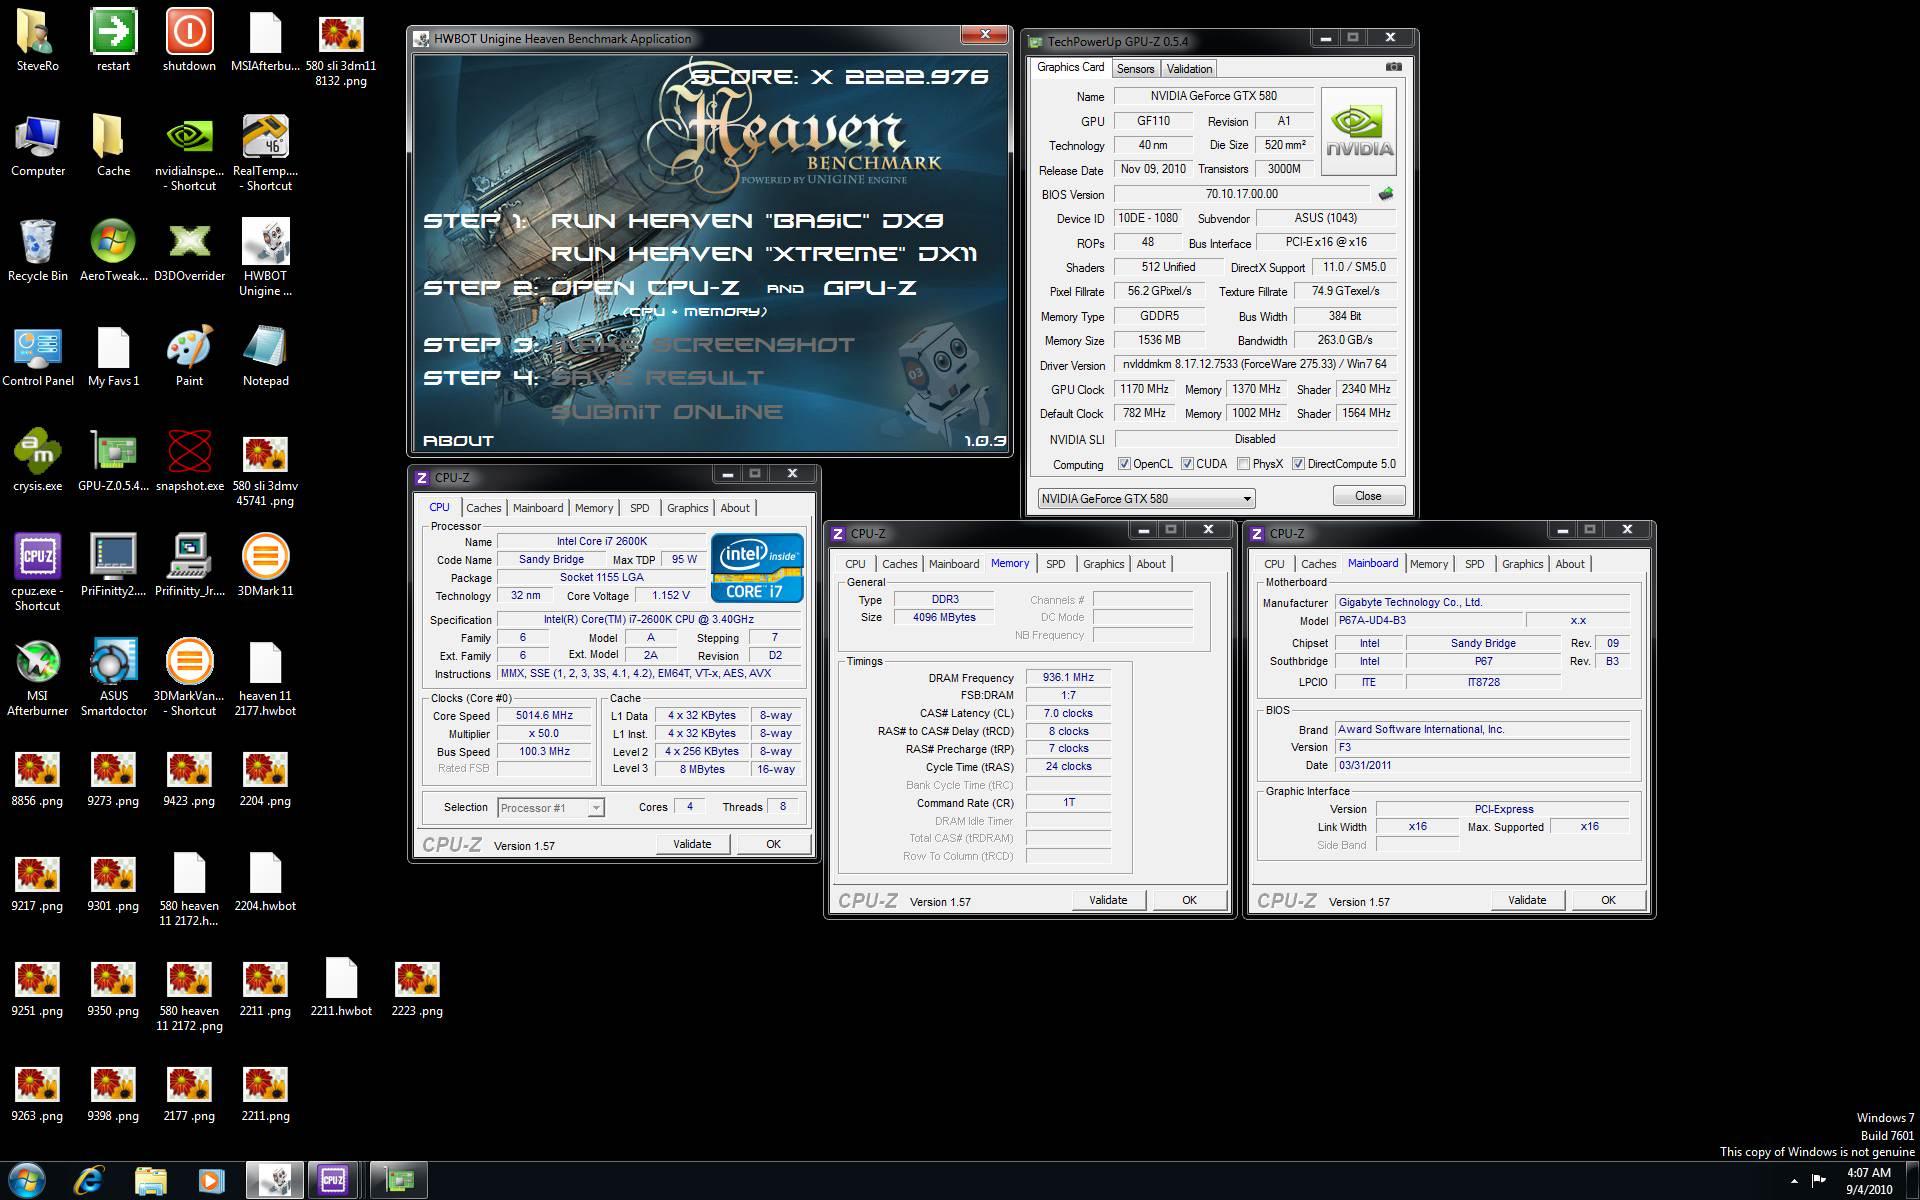The height and width of the screenshot is (1200, 1920).
Task: Open the Recycle Bin icon
Action: click(37, 242)
